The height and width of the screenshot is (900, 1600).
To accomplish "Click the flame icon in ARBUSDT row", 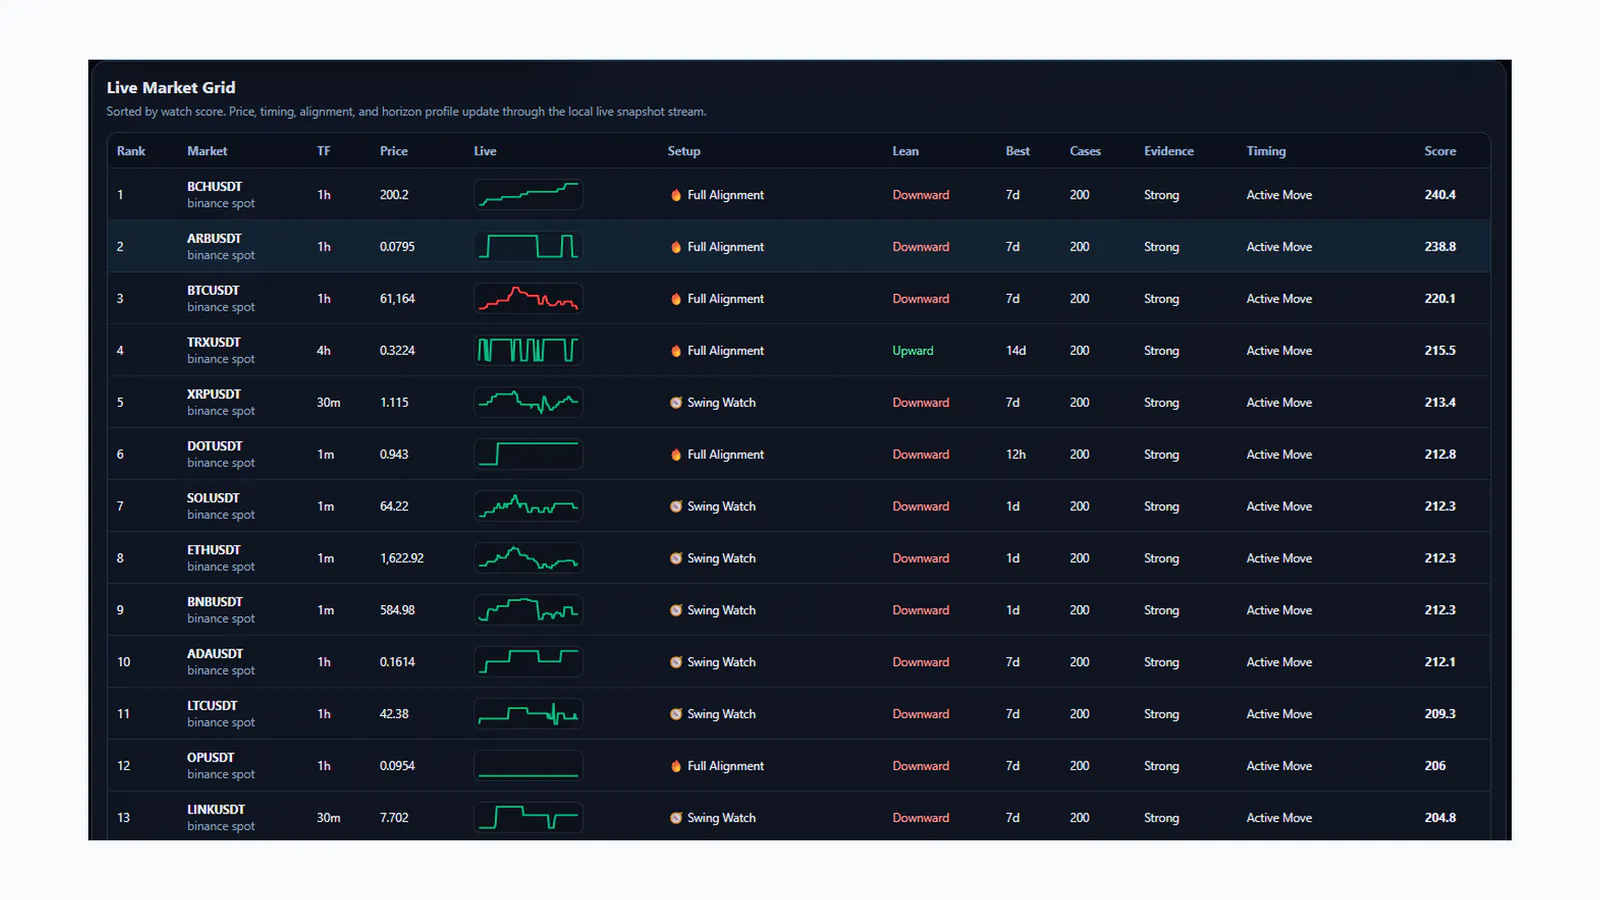I will [x=676, y=247].
